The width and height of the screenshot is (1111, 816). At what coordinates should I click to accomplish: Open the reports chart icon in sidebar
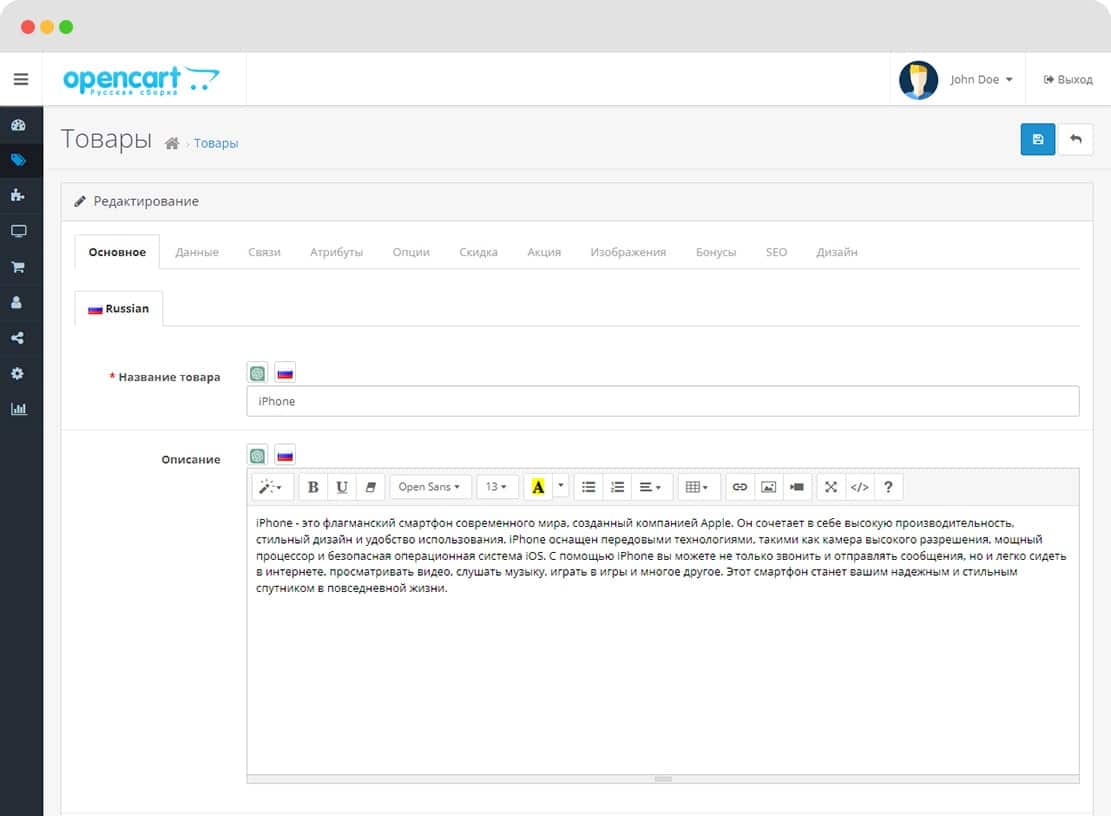click(x=18, y=409)
